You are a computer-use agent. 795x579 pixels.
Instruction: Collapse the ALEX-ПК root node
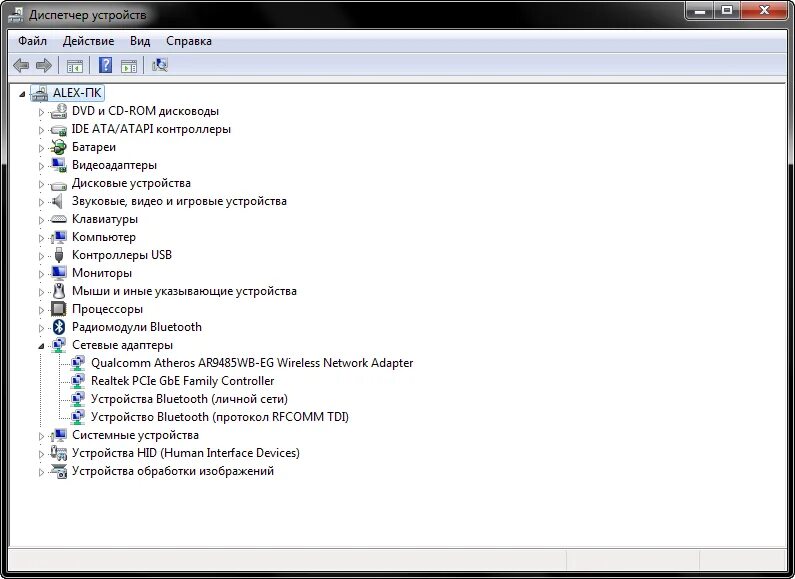(x=22, y=94)
